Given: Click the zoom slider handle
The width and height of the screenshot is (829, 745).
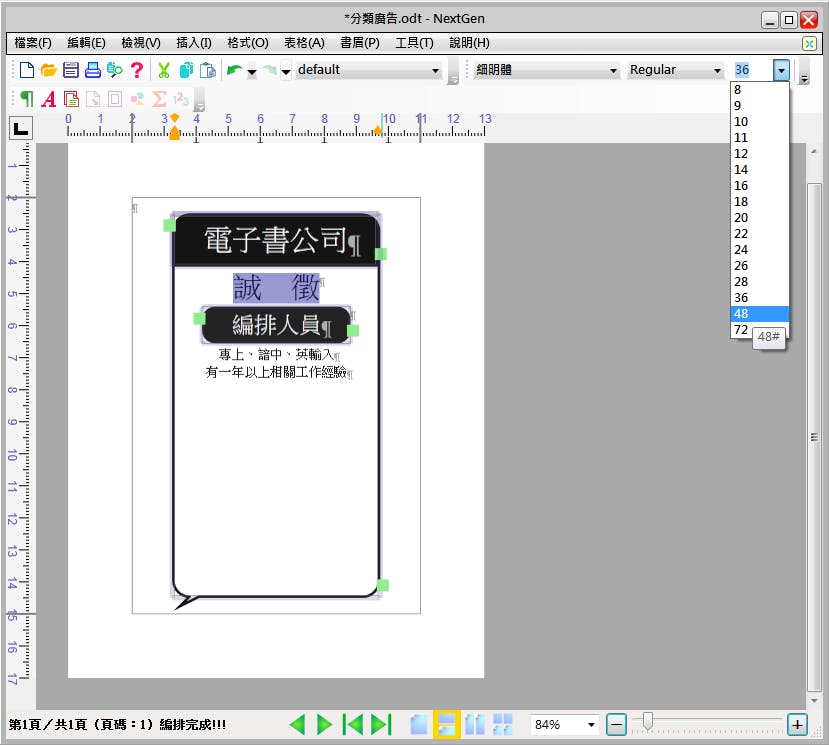Looking at the screenshot, I should coord(647,721).
